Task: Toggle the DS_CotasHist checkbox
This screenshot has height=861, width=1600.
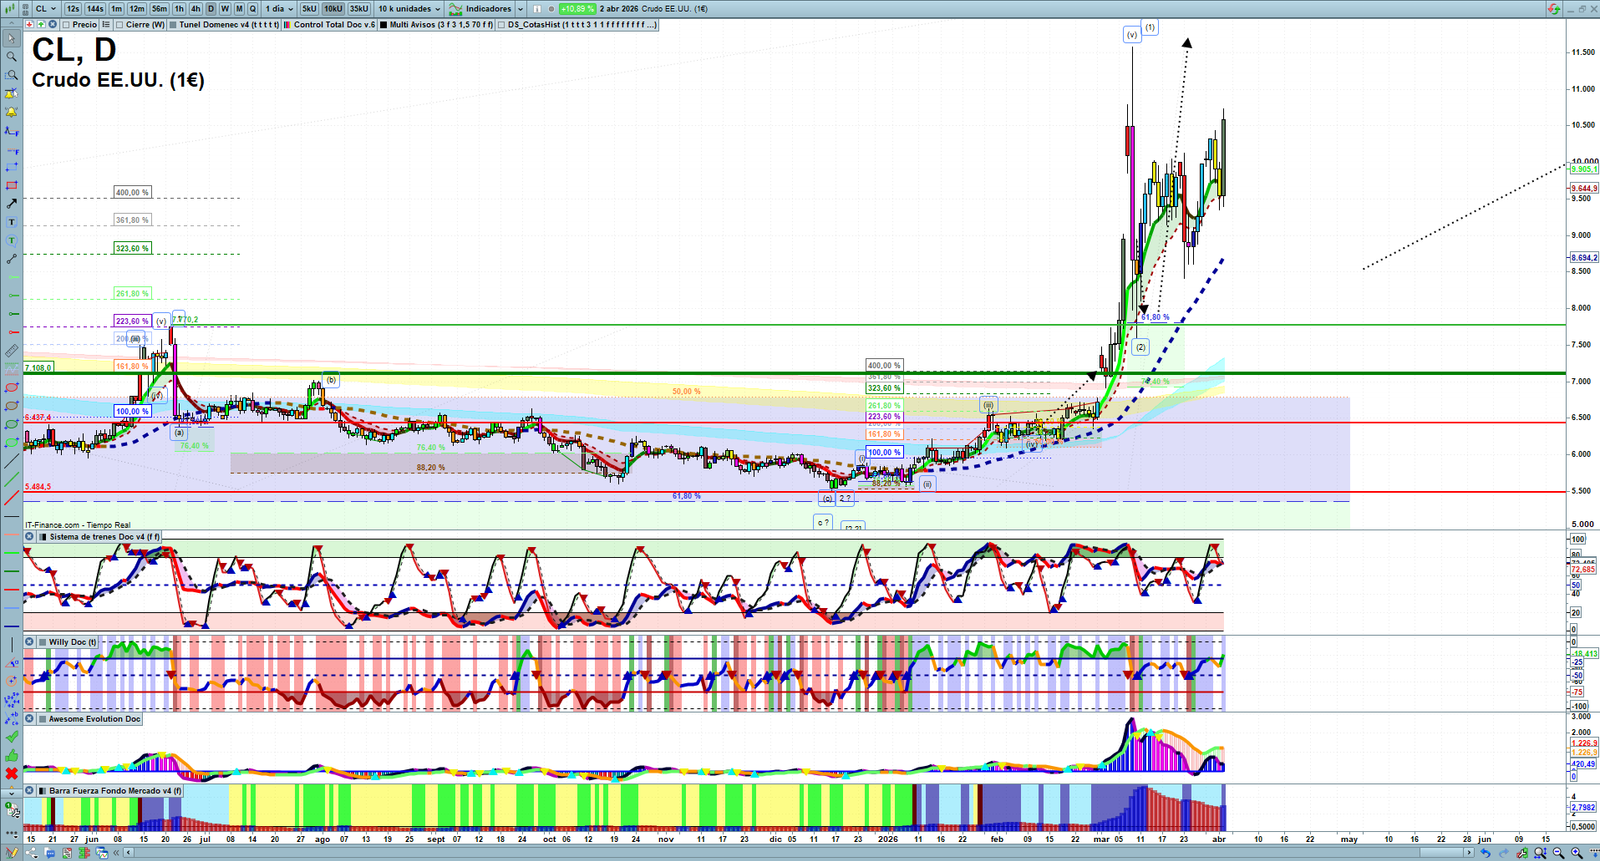Action: coord(503,25)
